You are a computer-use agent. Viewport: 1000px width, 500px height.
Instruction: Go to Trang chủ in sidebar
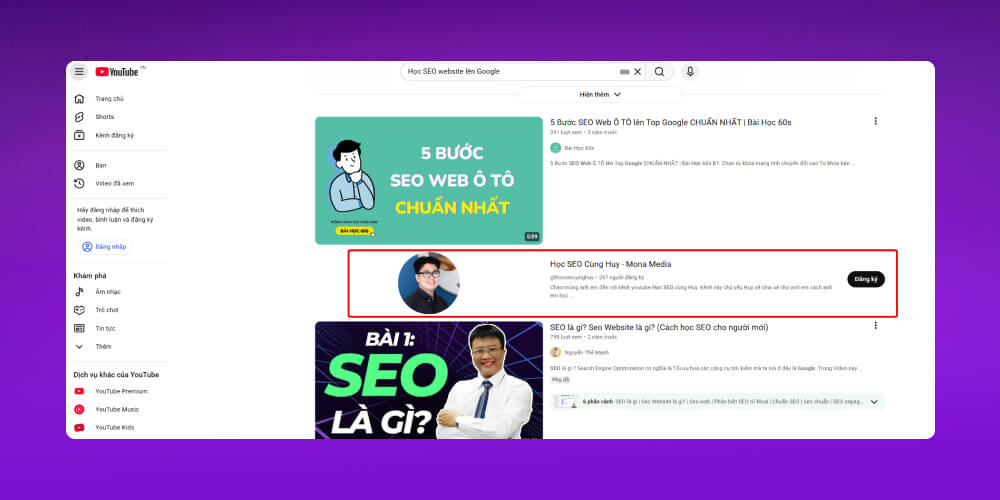coord(109,99)
